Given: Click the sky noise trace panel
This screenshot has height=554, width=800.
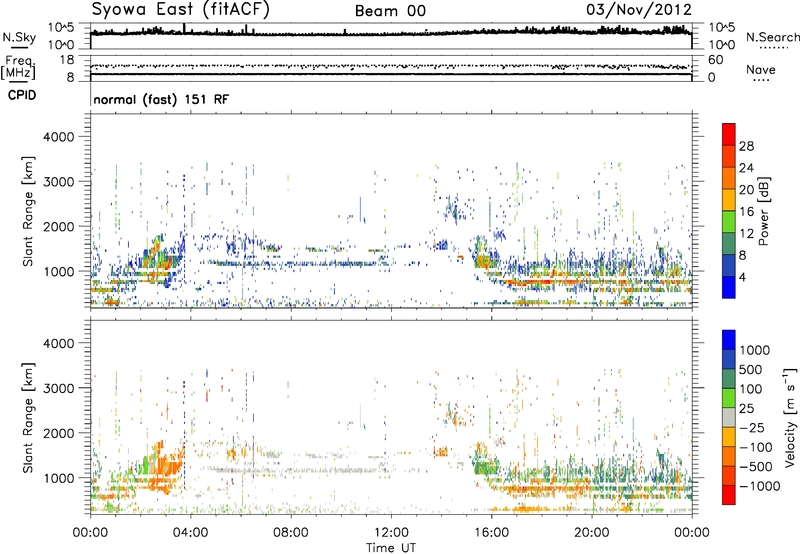Looking at the screenshot, I should click(x=391, y=36).
